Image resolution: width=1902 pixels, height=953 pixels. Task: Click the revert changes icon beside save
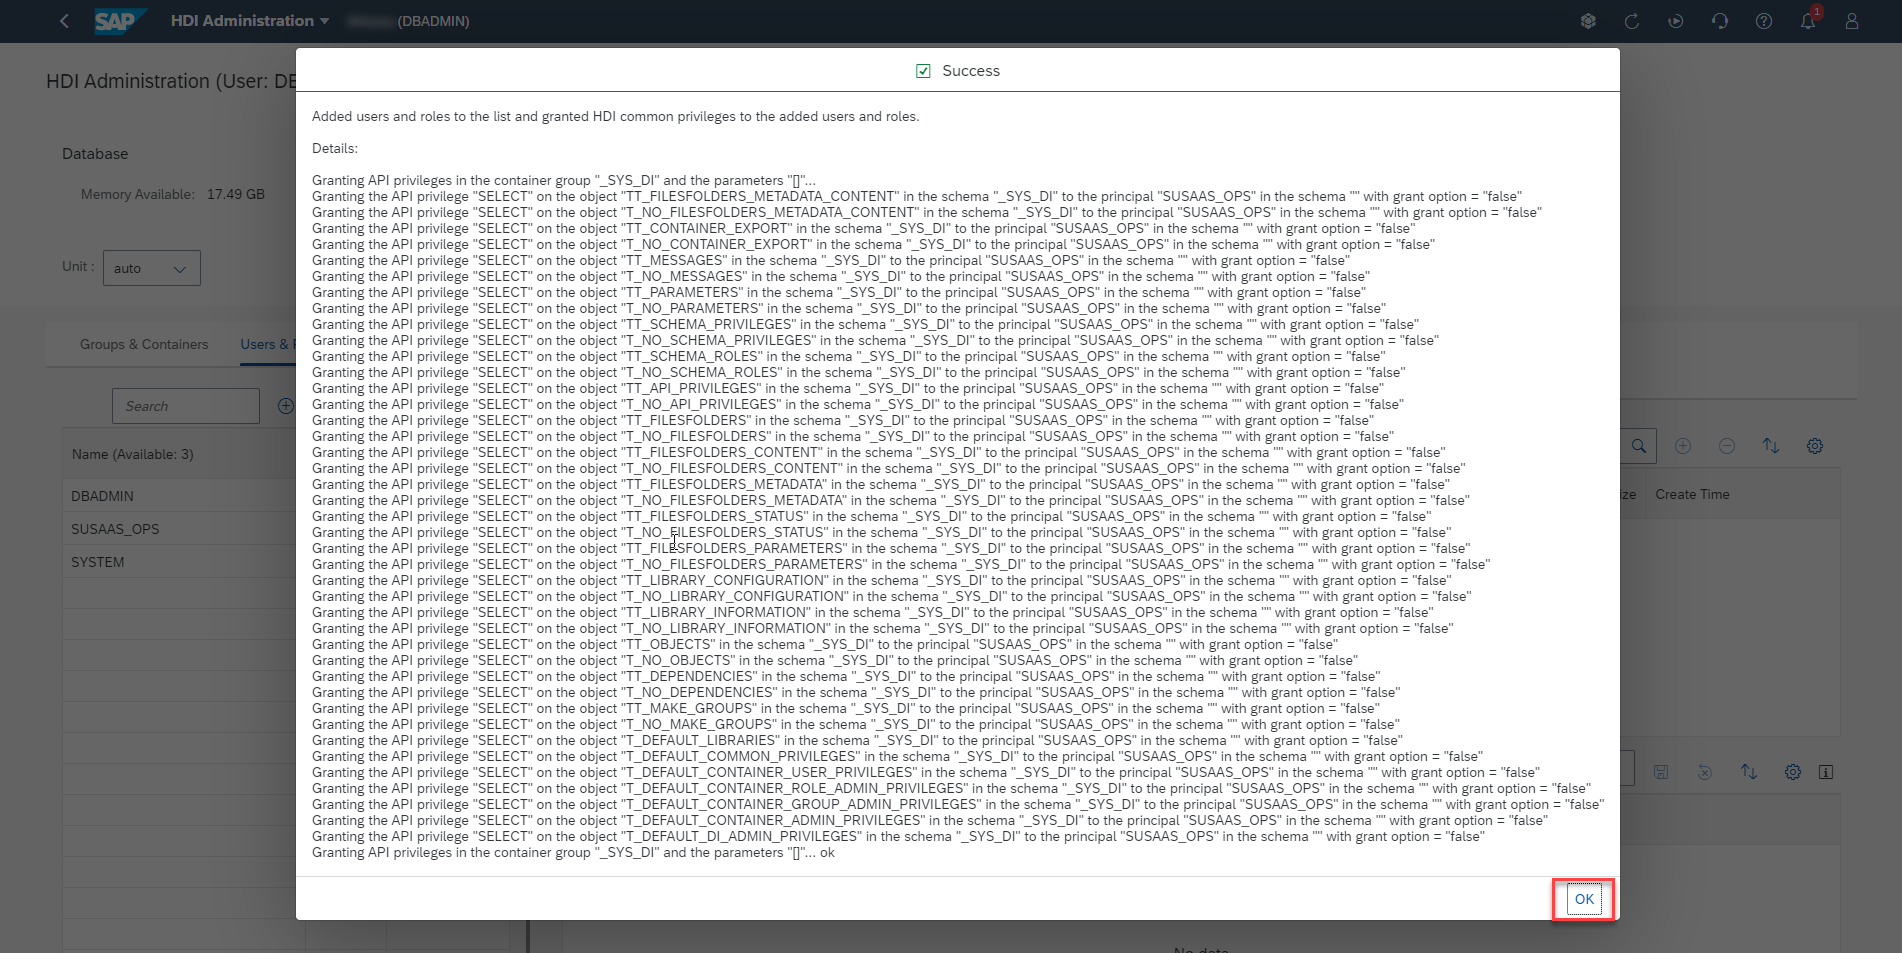click(1705, 772)
